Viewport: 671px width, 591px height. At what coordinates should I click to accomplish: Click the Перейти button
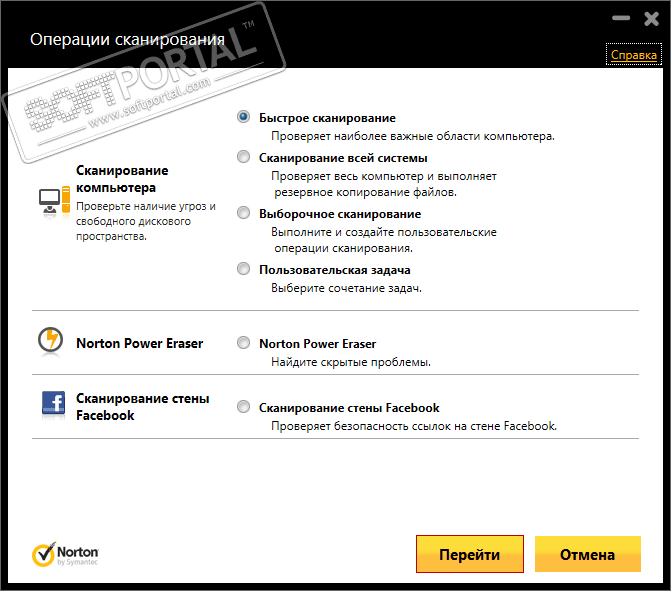(x=470, y=554)
